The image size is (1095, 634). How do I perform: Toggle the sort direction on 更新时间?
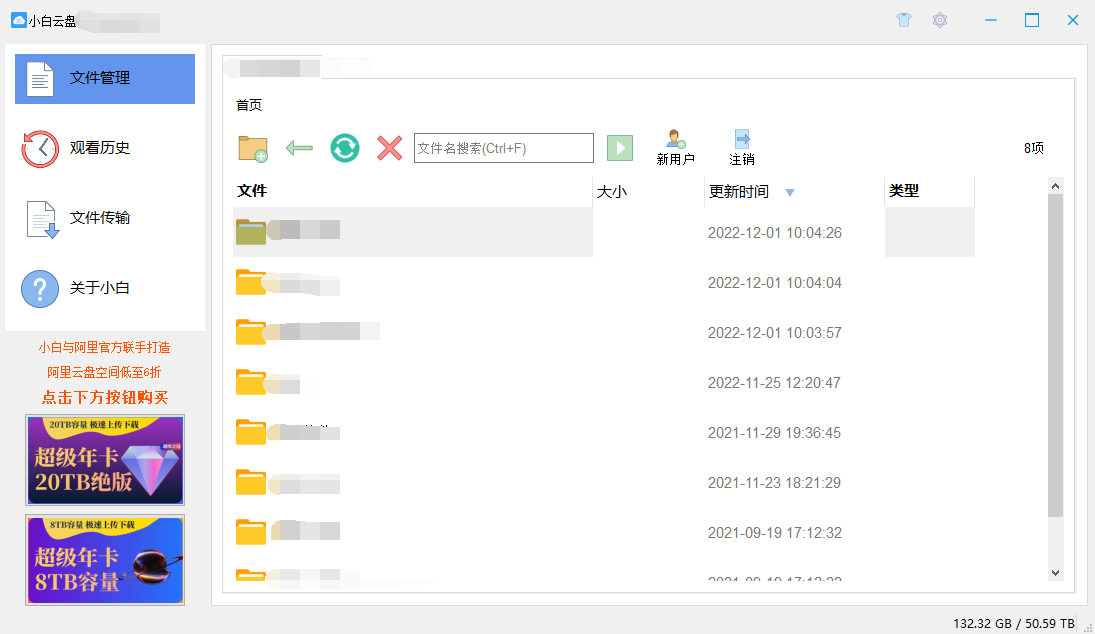point(740,191)
